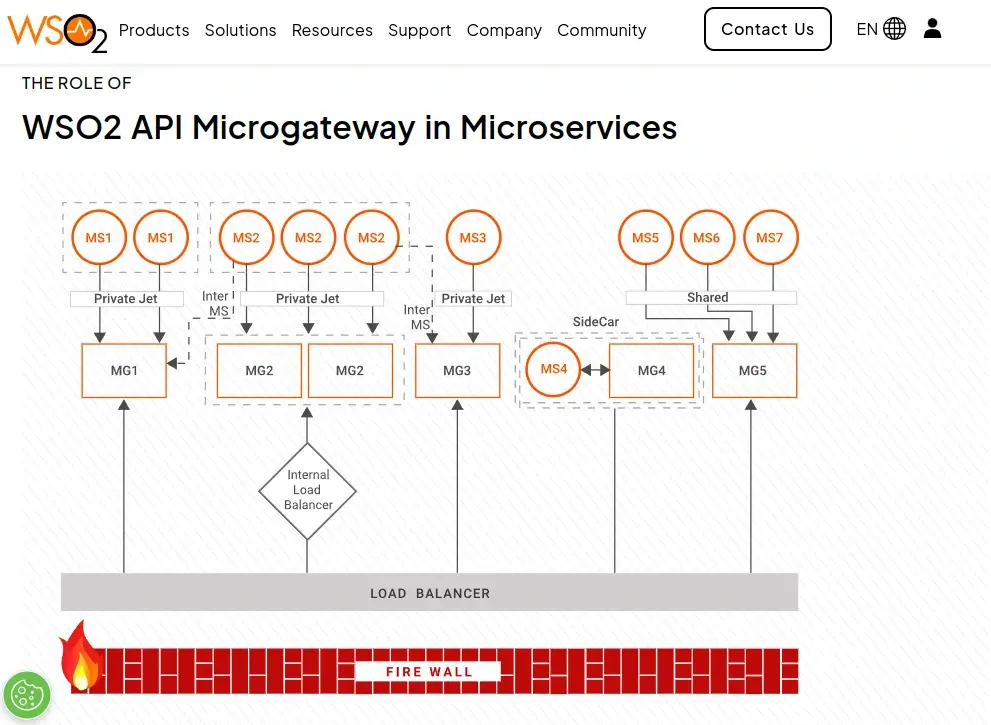Click the WSO2 logo

tap(57, 32)
